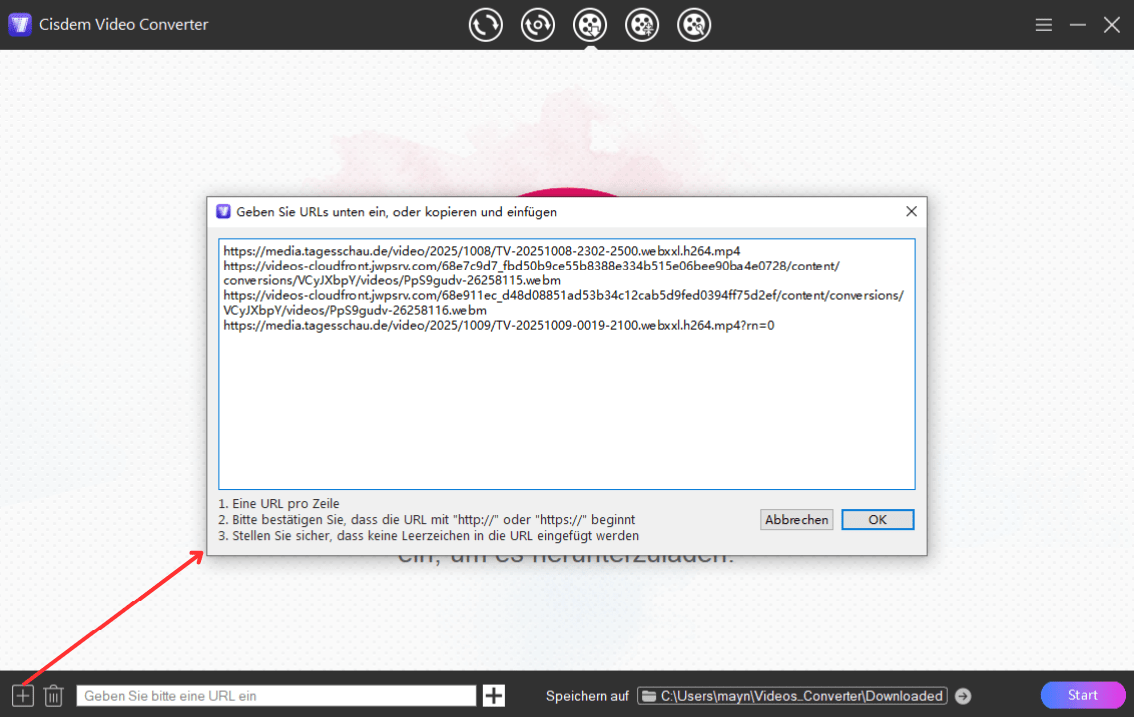Confirm the URL list with OK
The width and height of the screenshot is (1134, 717).
(877, 520)
